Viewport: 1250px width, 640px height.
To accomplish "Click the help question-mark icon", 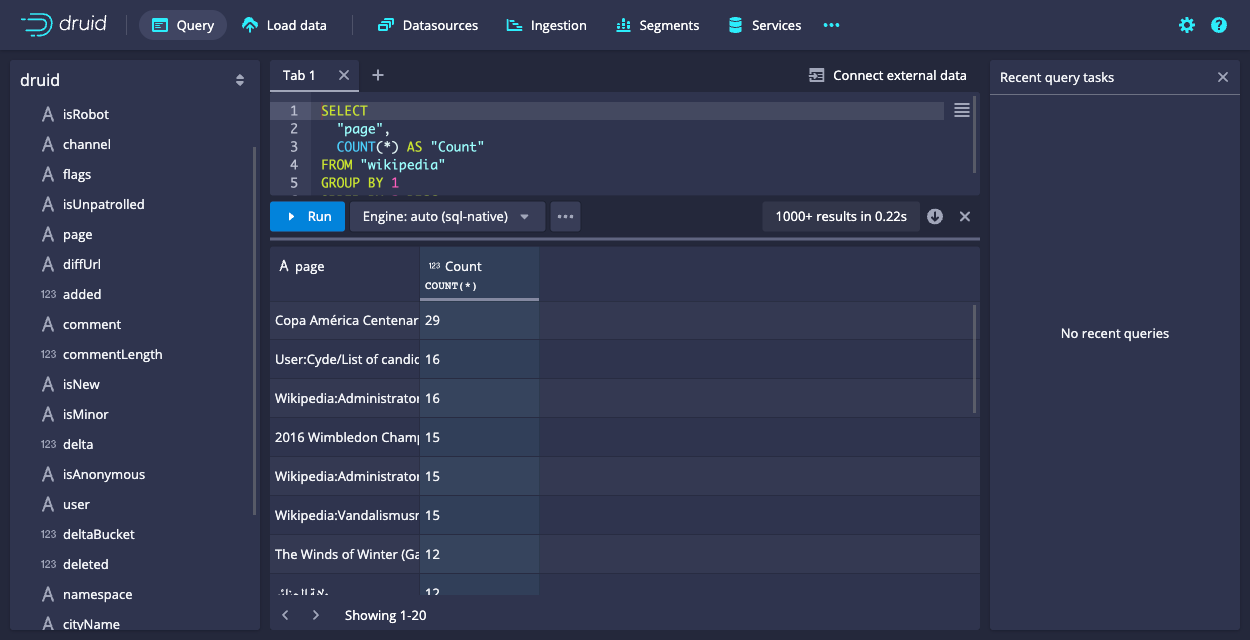I will [1218, 25].
